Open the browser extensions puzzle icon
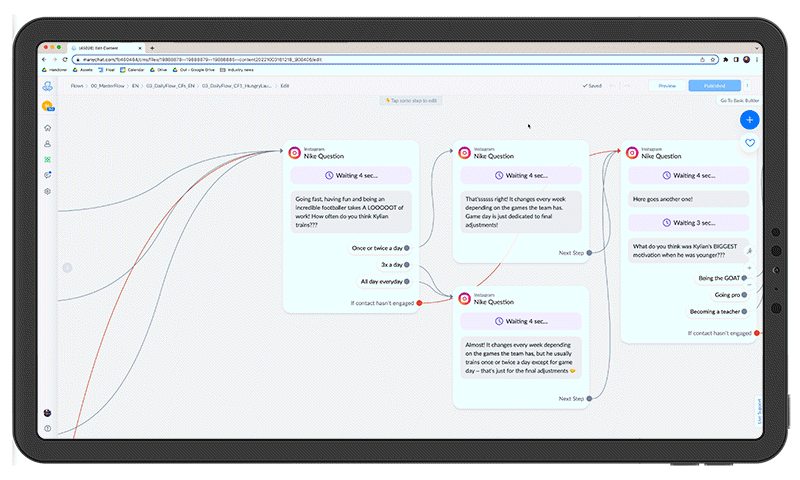Viewport: 800px width, 480px height. click(x=726, y=60)
